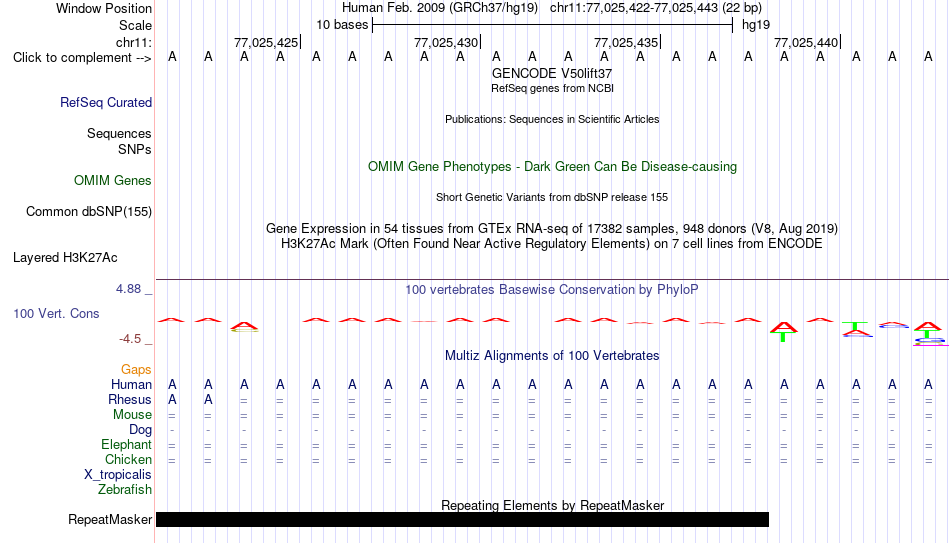Click the 4.88 PhyloP upper scale value

(128, 289)
